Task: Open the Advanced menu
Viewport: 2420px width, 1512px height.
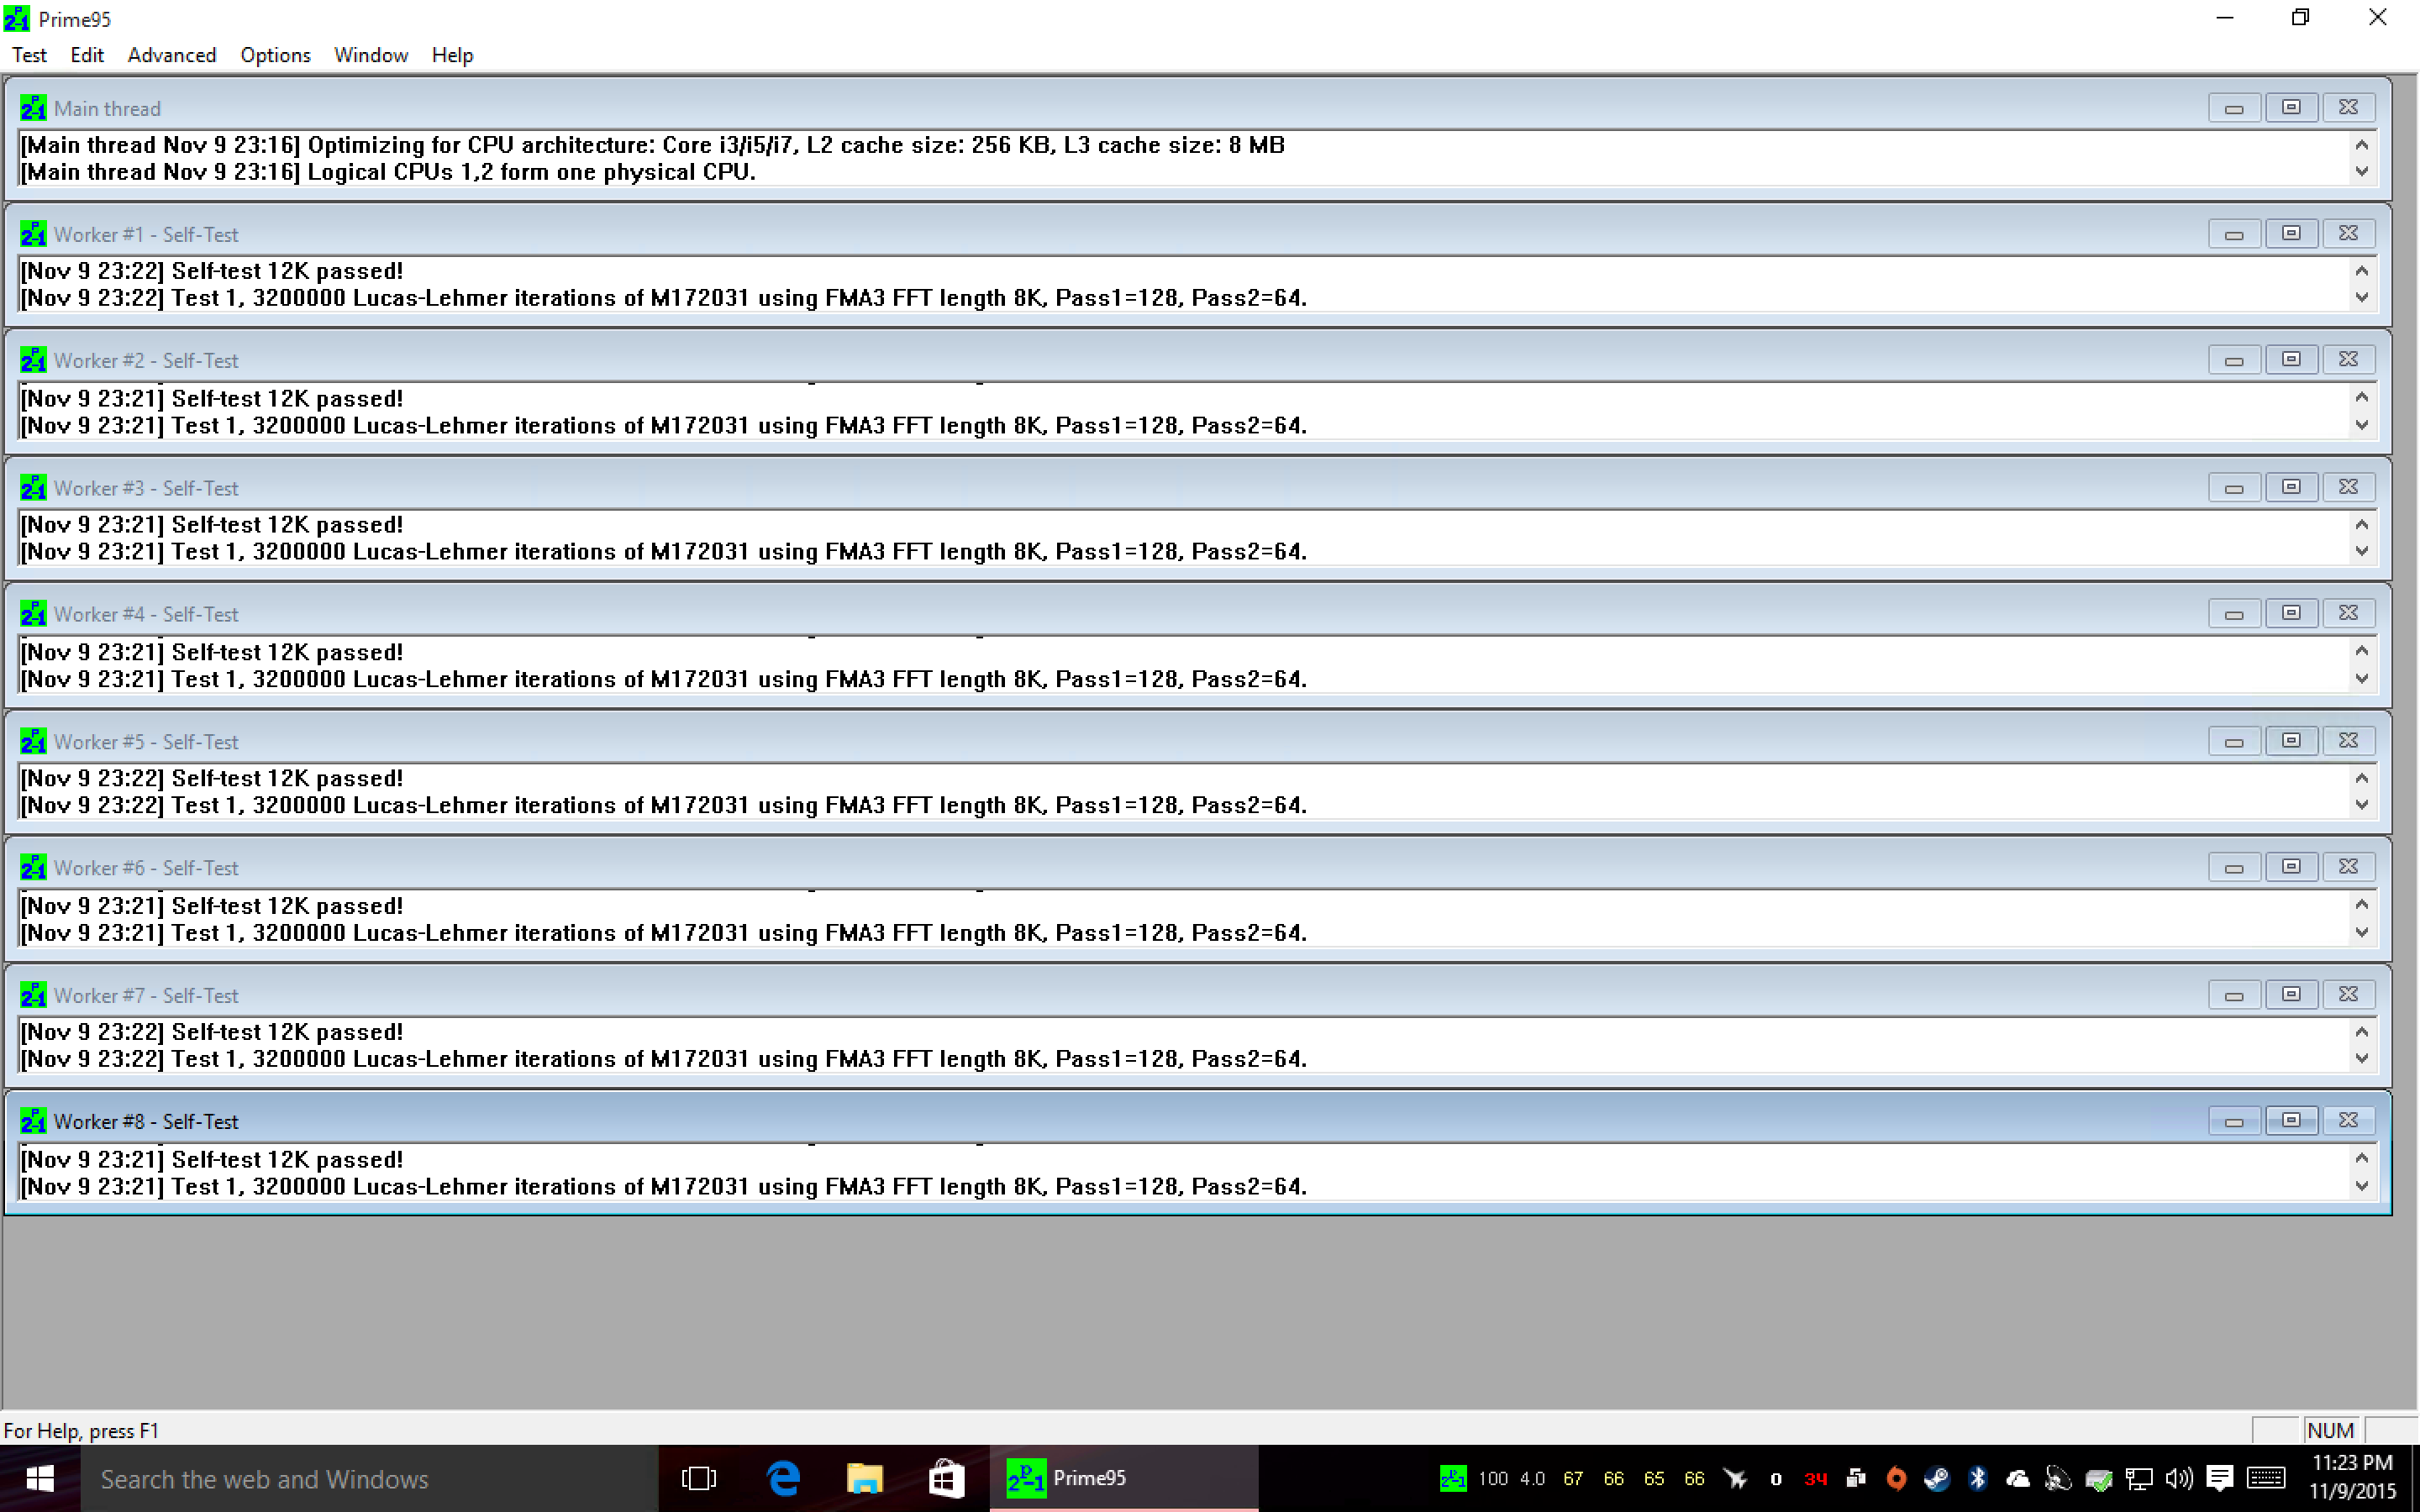Action: (x=172, y=55)
